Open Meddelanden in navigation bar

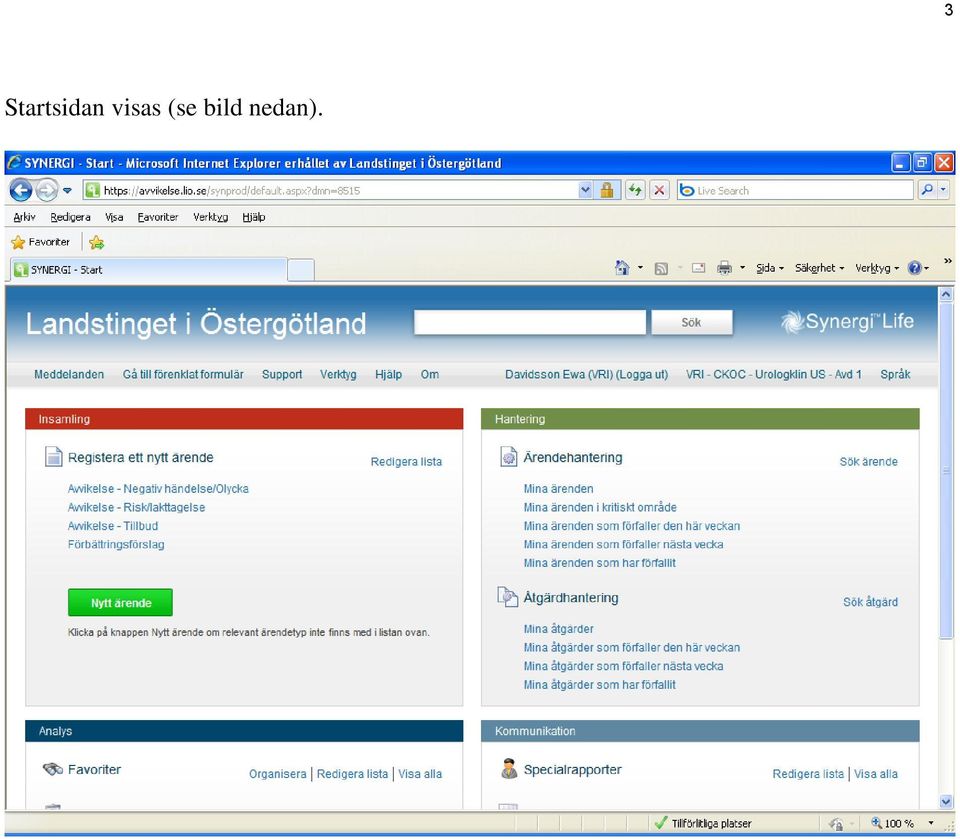[69, 374]
